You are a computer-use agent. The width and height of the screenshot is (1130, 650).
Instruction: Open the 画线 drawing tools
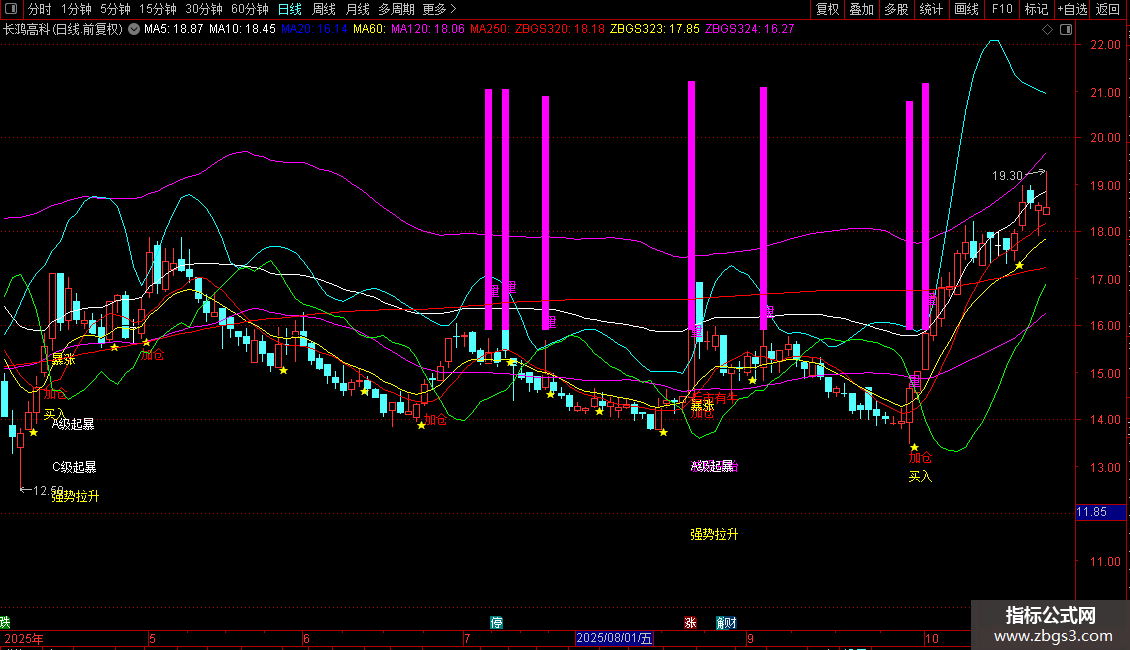coord(966,10)
